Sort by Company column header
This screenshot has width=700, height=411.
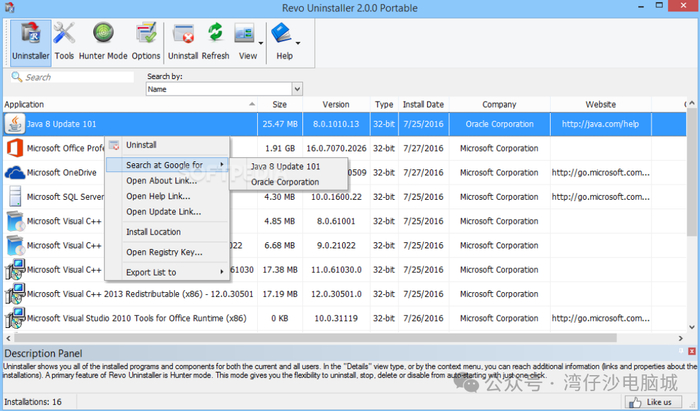coord(499,104)
